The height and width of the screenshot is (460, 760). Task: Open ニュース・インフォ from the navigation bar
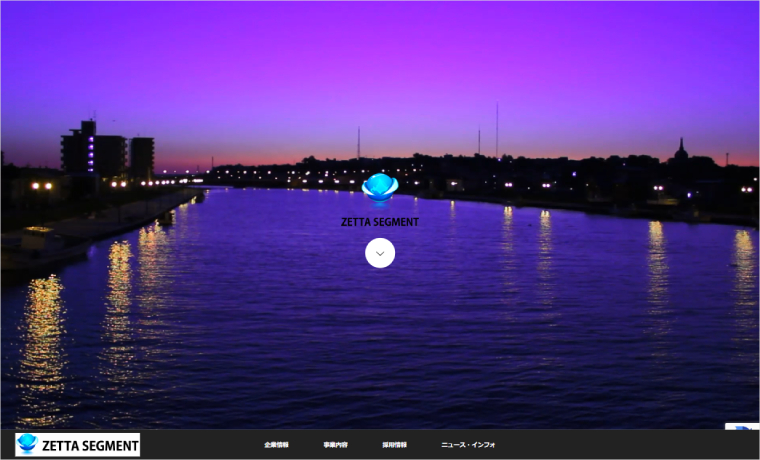pyautogui.click(x=468, y=445)
